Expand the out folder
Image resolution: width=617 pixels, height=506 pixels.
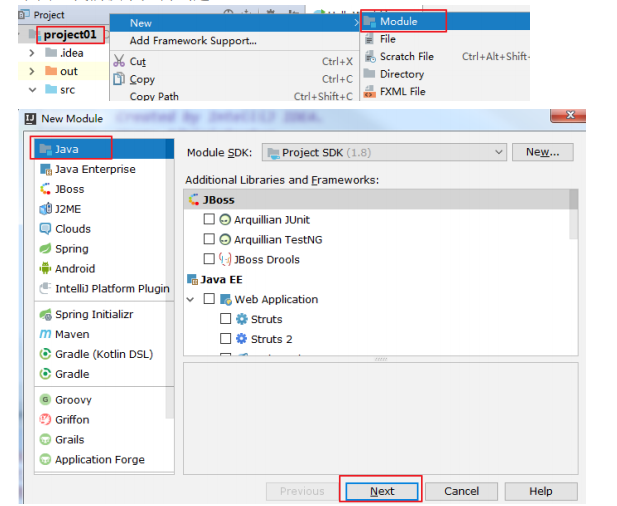(32, 71)
